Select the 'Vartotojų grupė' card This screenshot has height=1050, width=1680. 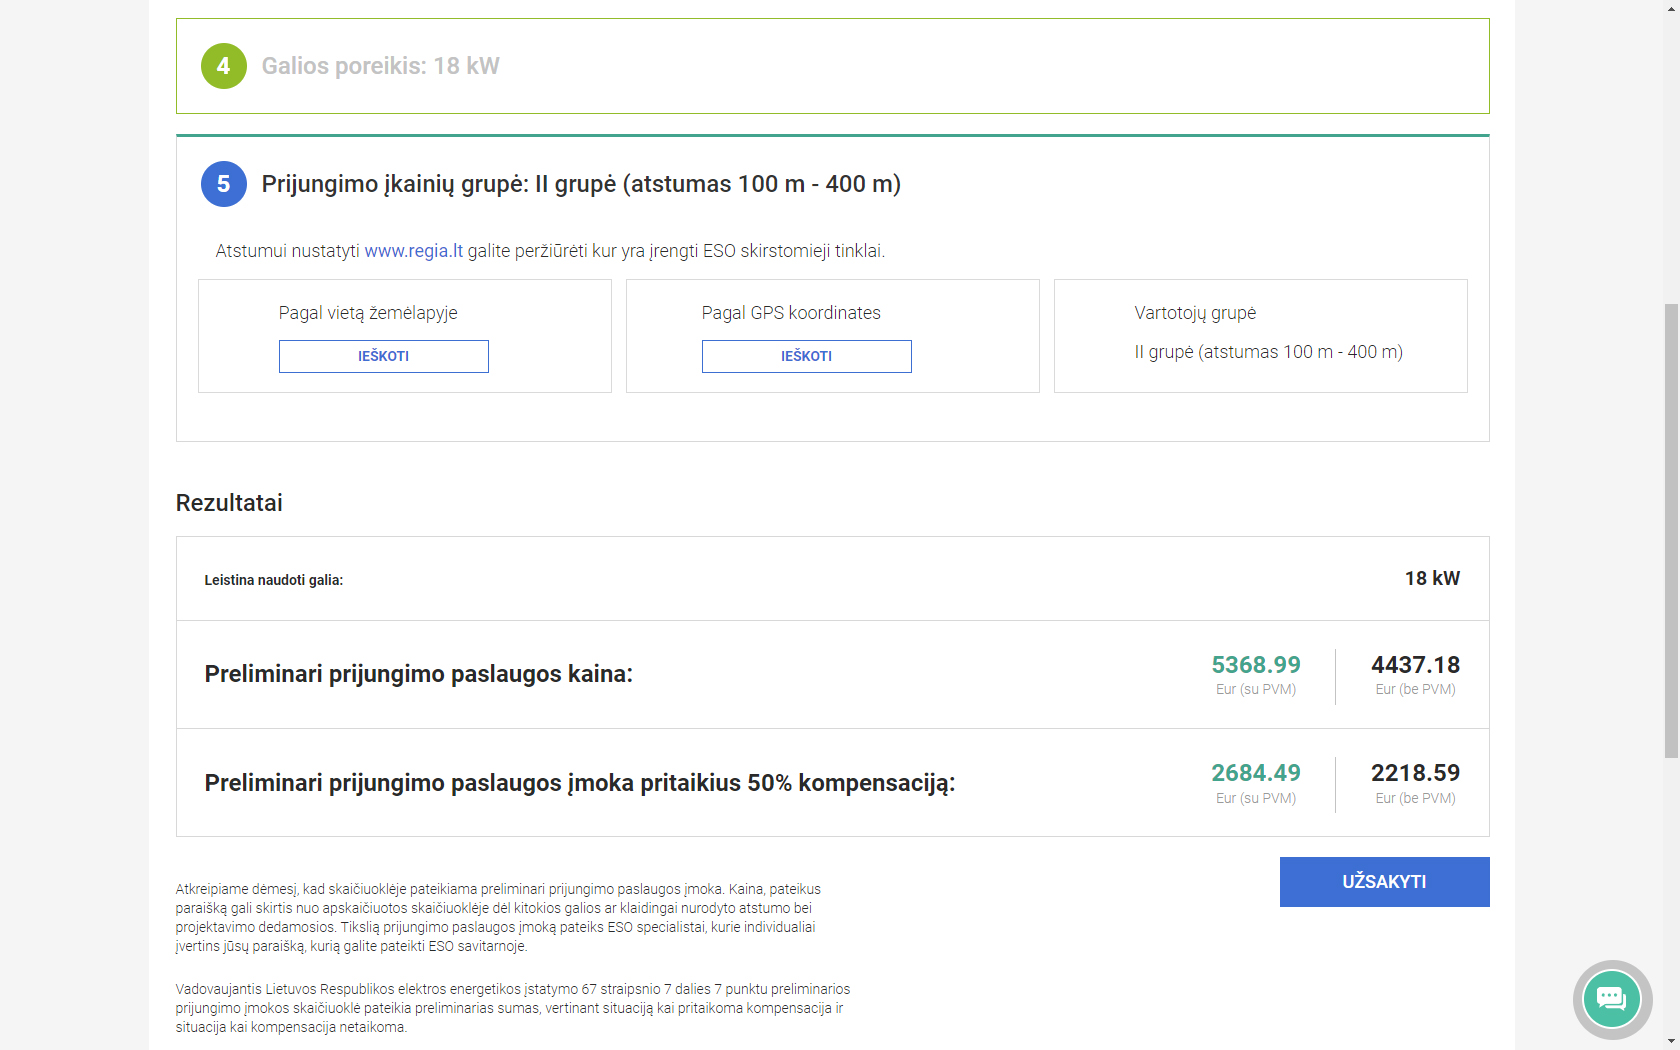pyautogui.click(x=1260, y=336)
